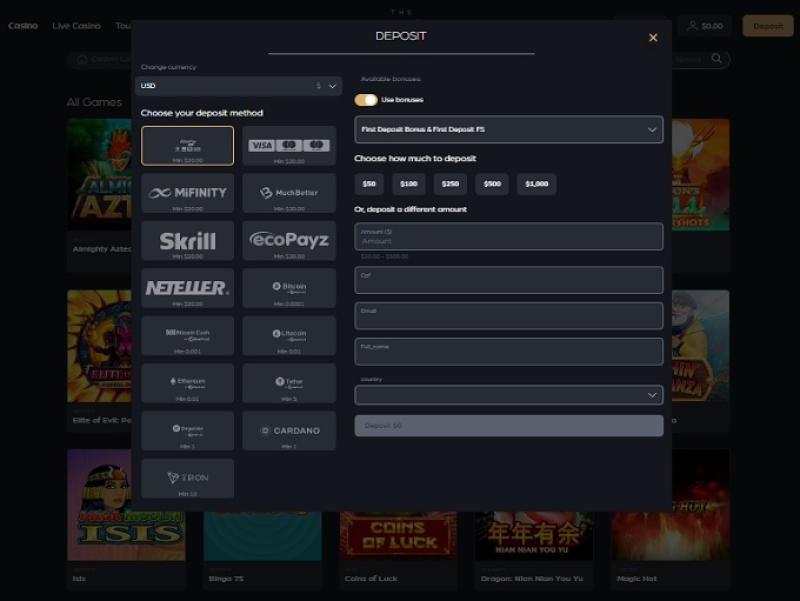Go to the Casino menu item
The height and width of the screenshot is (601, 800).
click(23, 26)
